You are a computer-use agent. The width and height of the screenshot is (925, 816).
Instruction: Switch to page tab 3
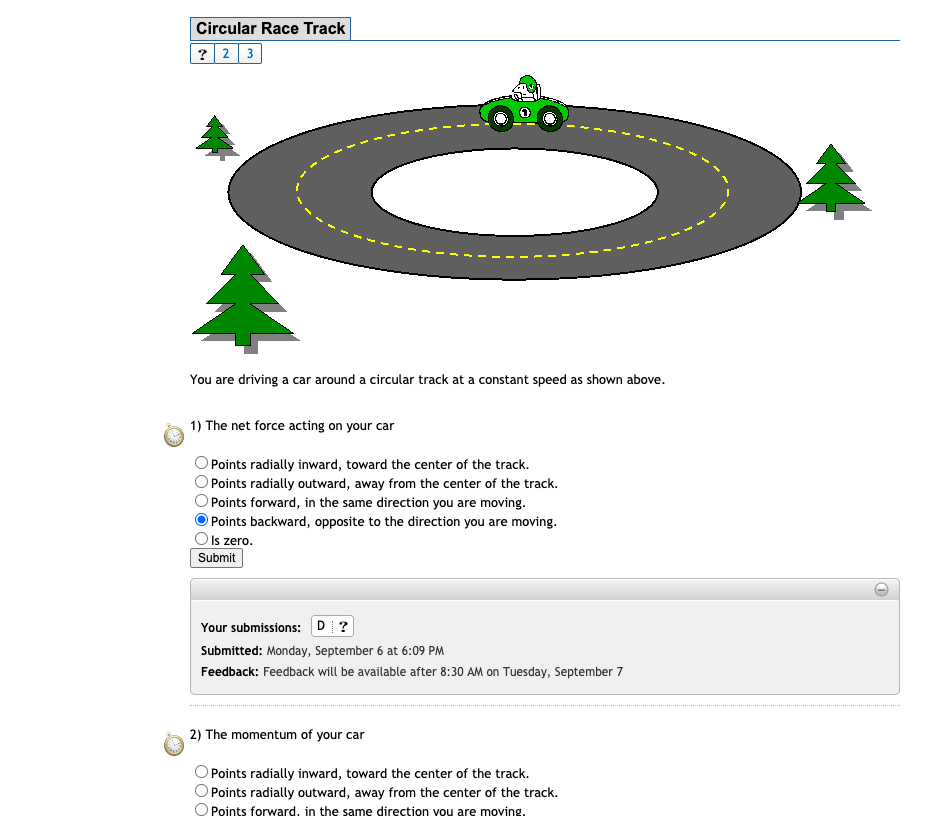[249, 53]
